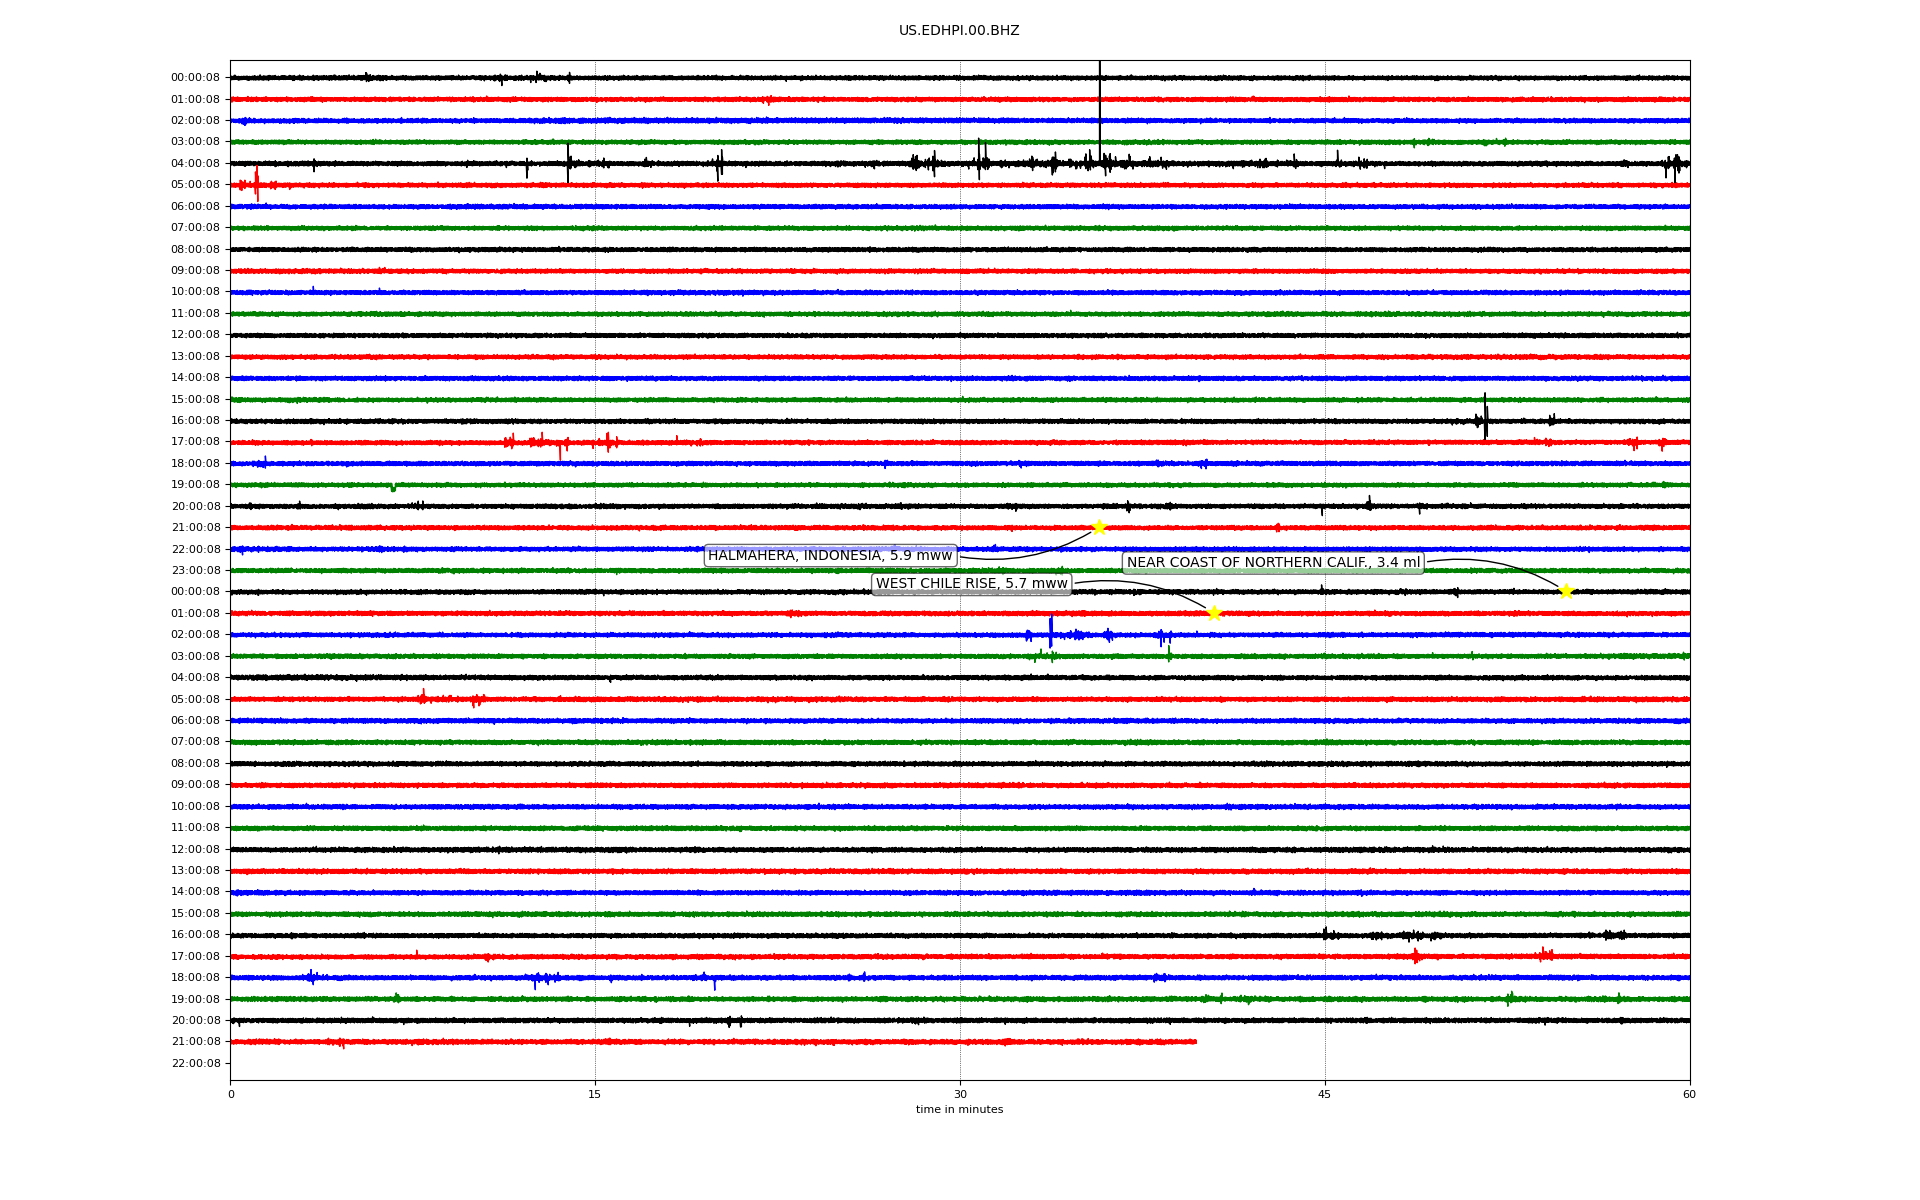The image size is (1920, 1200).
Task: Click the 15 minute x-axis tick label
Action: tap(595, 1094)
